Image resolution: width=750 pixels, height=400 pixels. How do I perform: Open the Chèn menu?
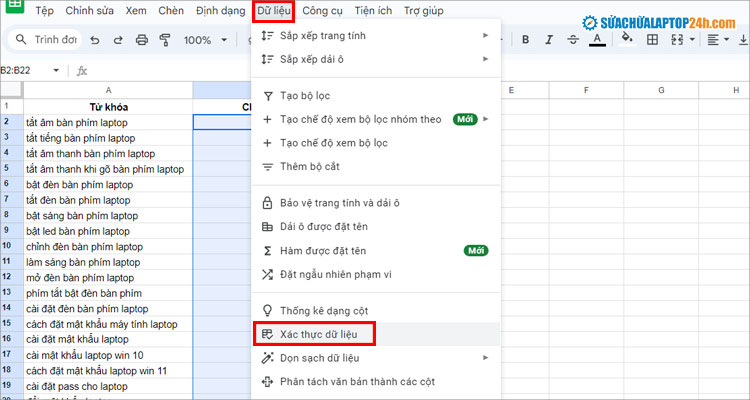[x=171, y=11]
